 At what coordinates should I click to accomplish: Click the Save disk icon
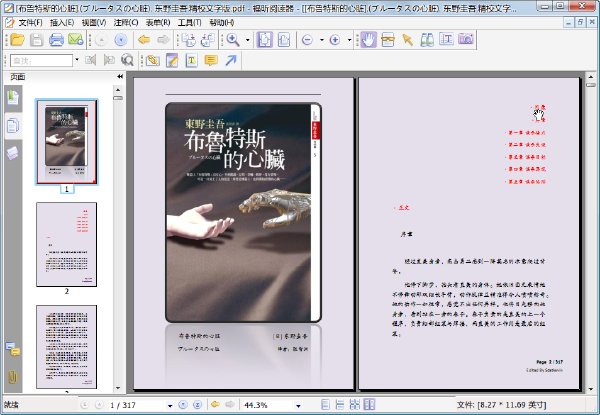tap(37, 40)
